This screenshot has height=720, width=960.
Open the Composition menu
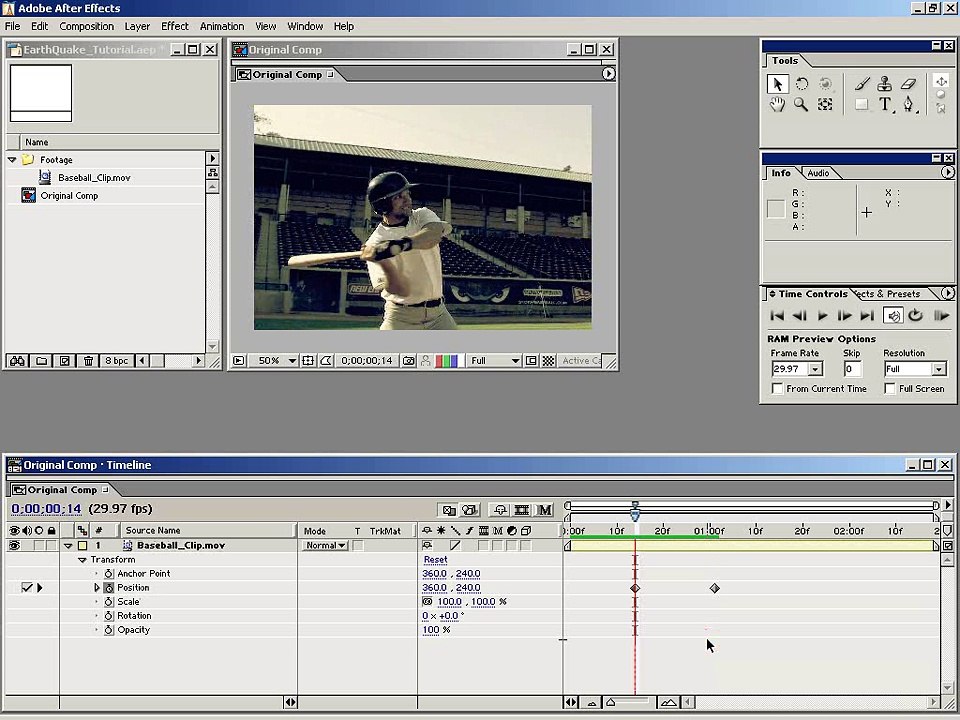click(x=86, y=26)
